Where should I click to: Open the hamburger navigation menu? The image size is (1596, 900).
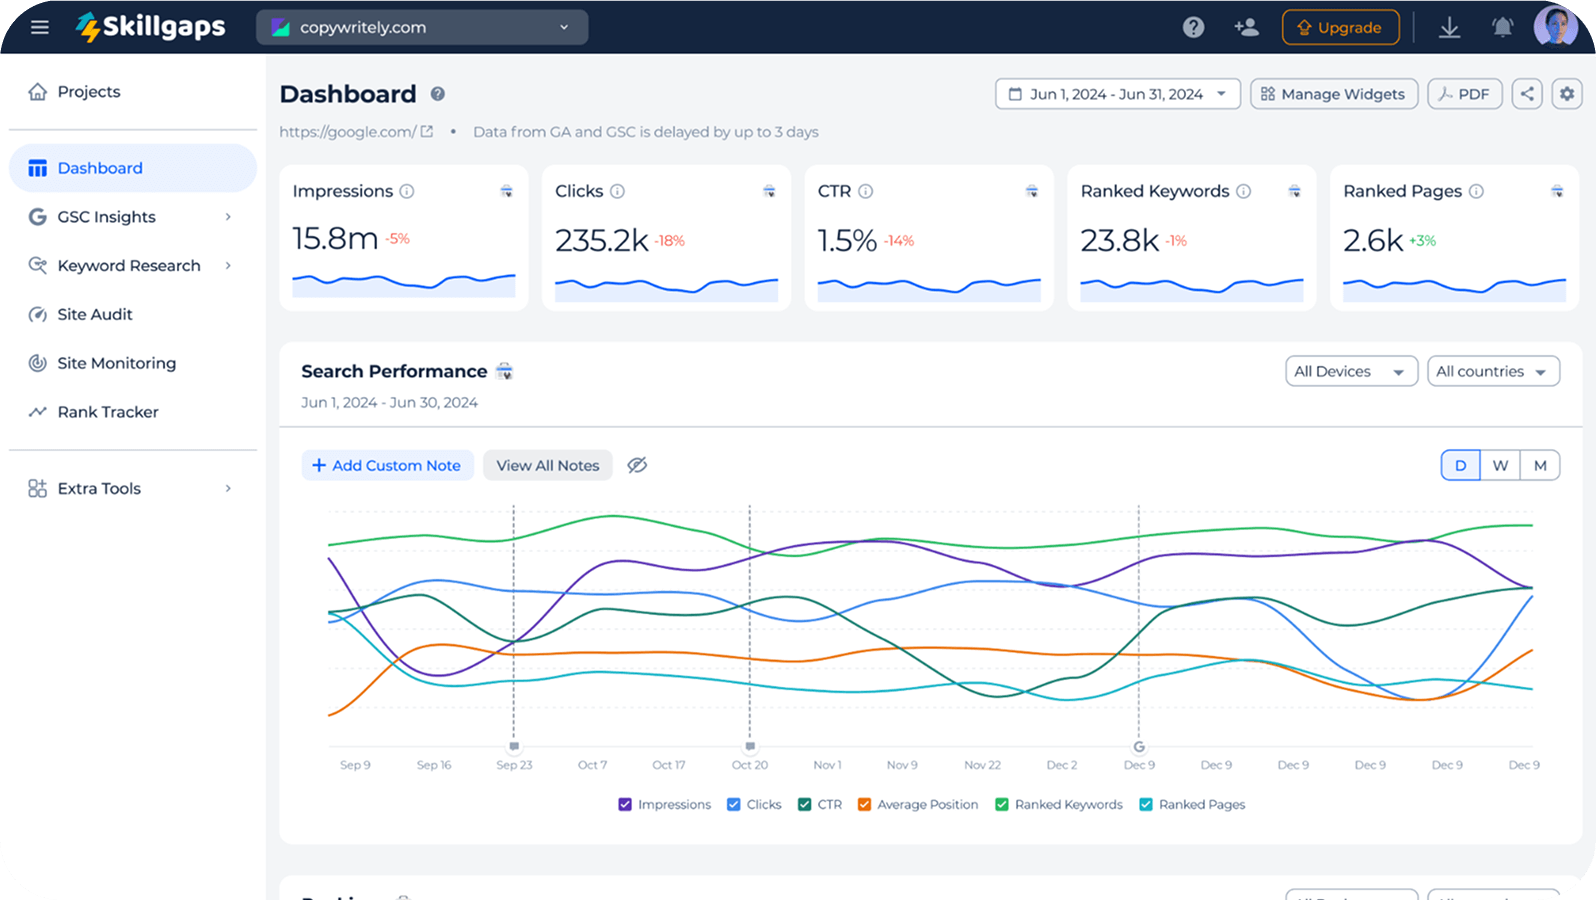click(x=40, y=27)
